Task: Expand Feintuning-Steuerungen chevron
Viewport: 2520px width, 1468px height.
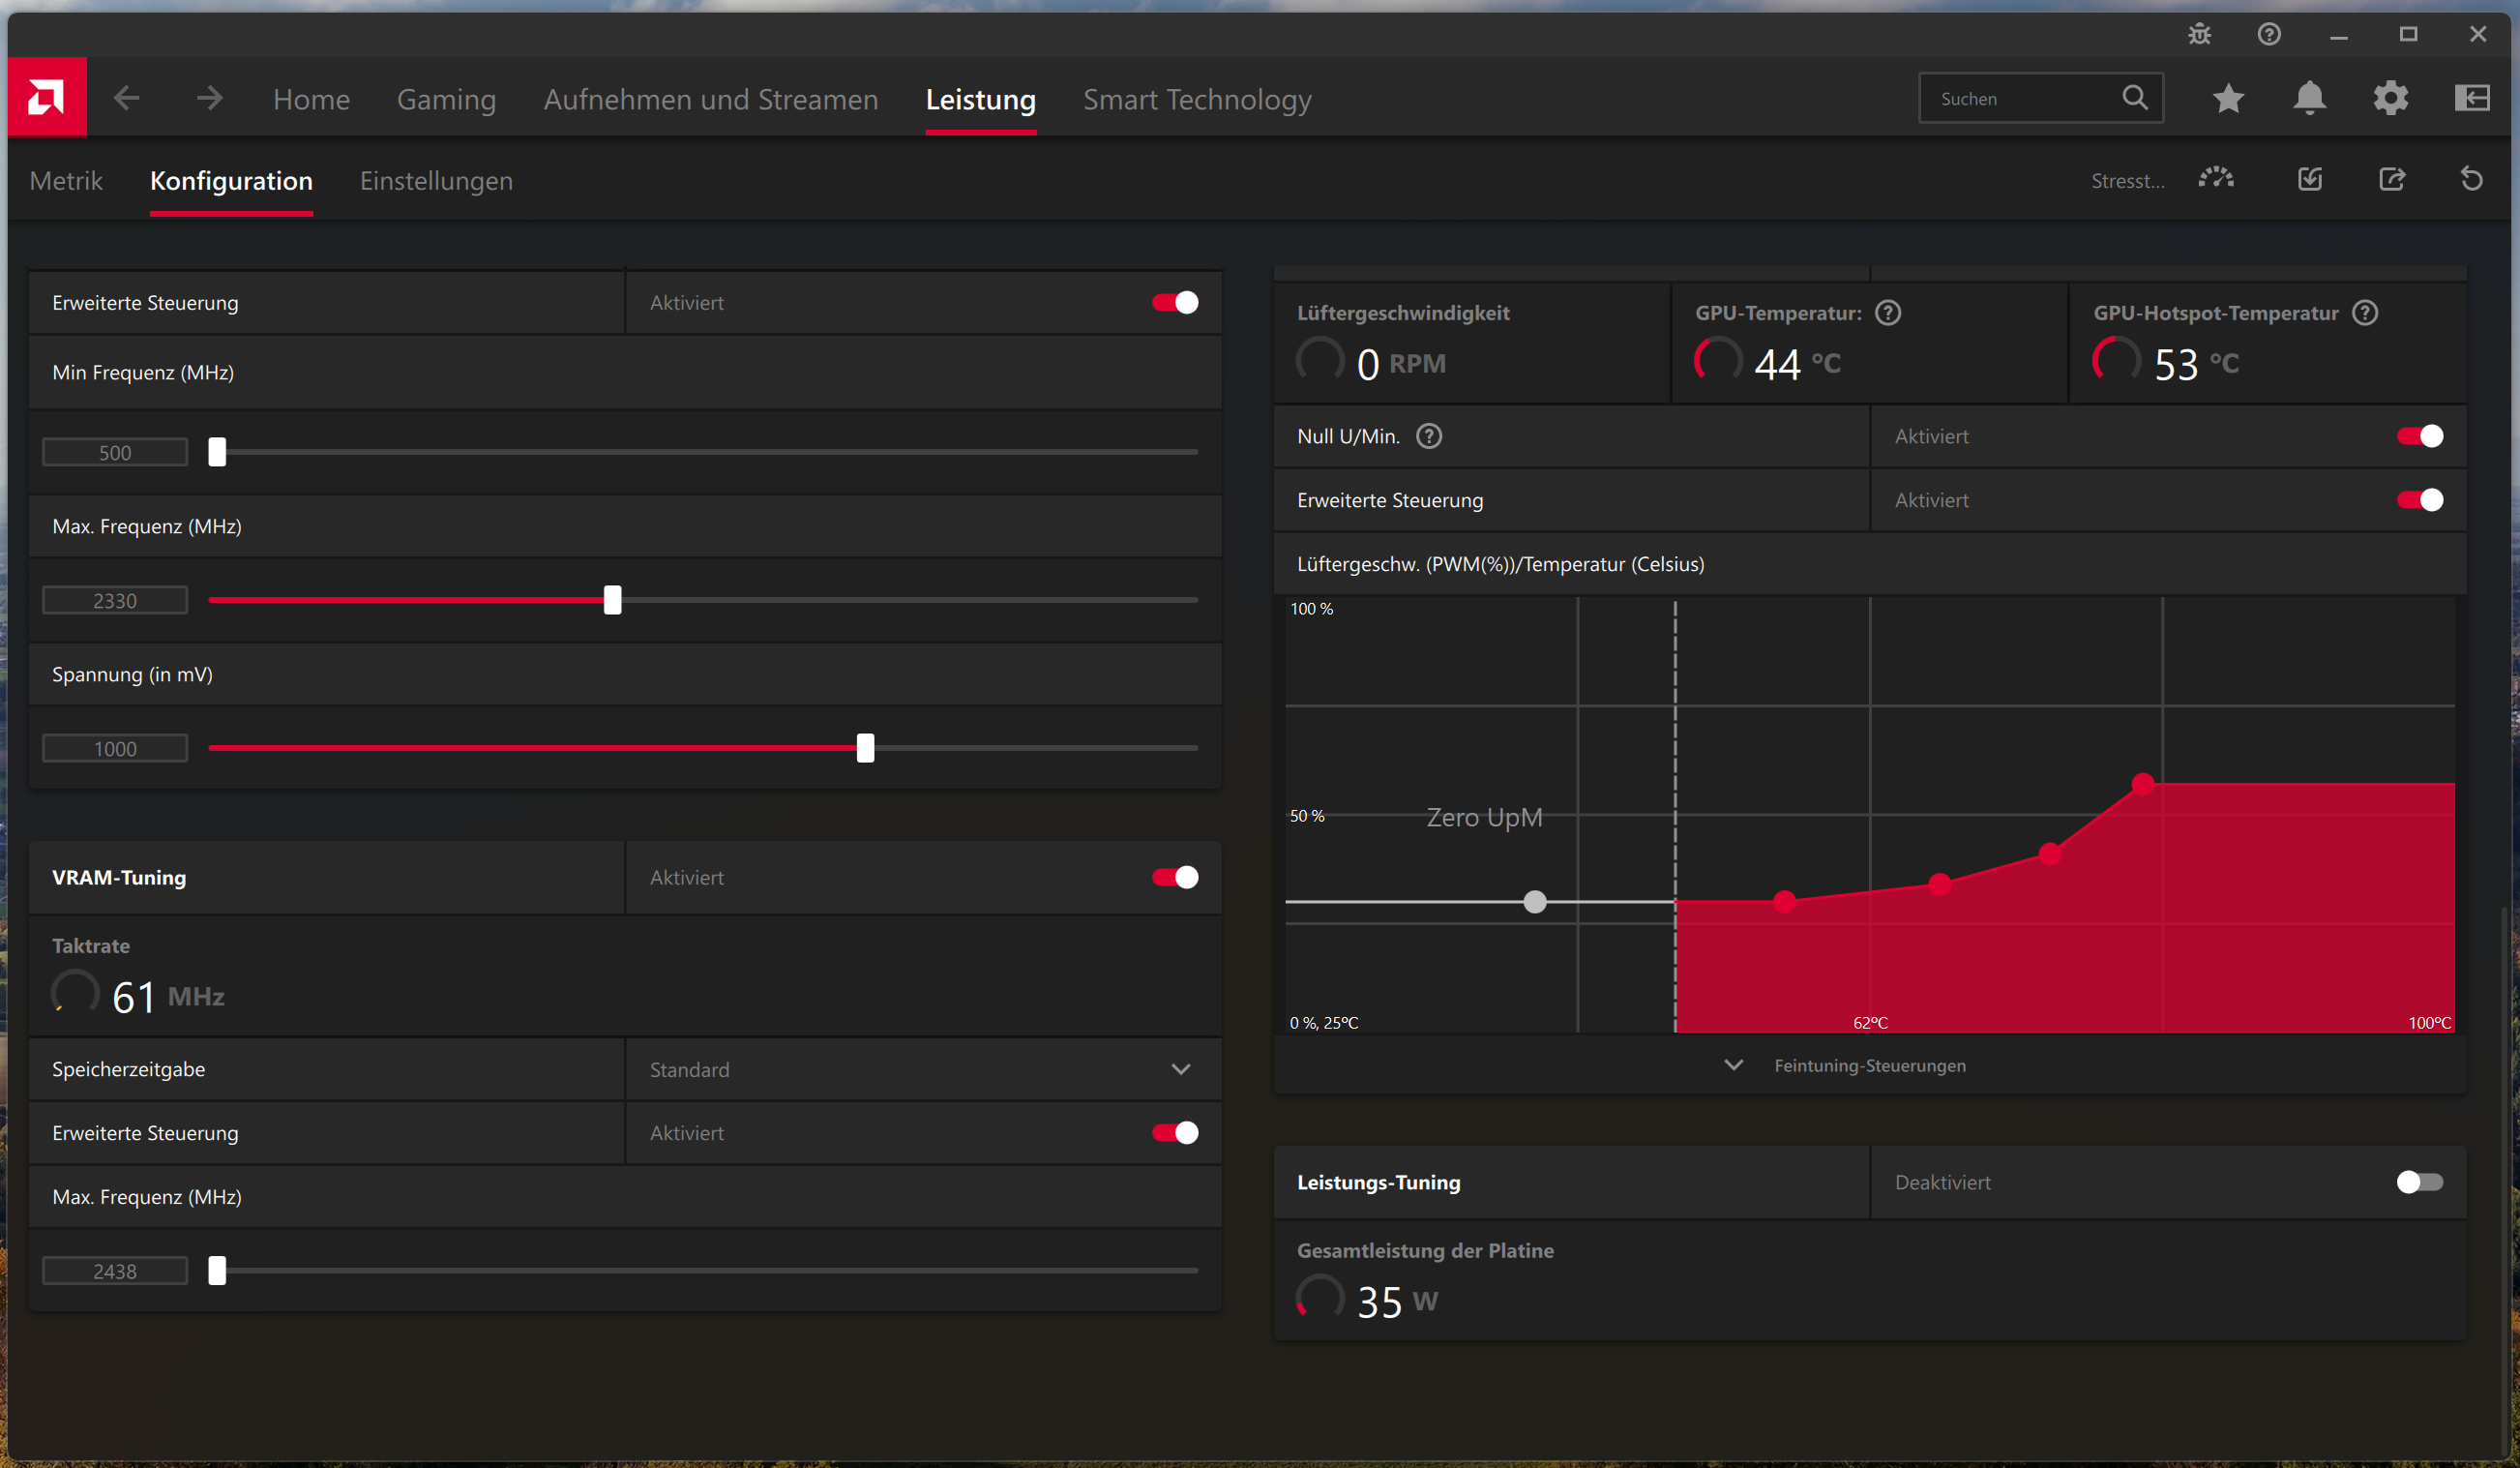Action: pos(1733,1065)
